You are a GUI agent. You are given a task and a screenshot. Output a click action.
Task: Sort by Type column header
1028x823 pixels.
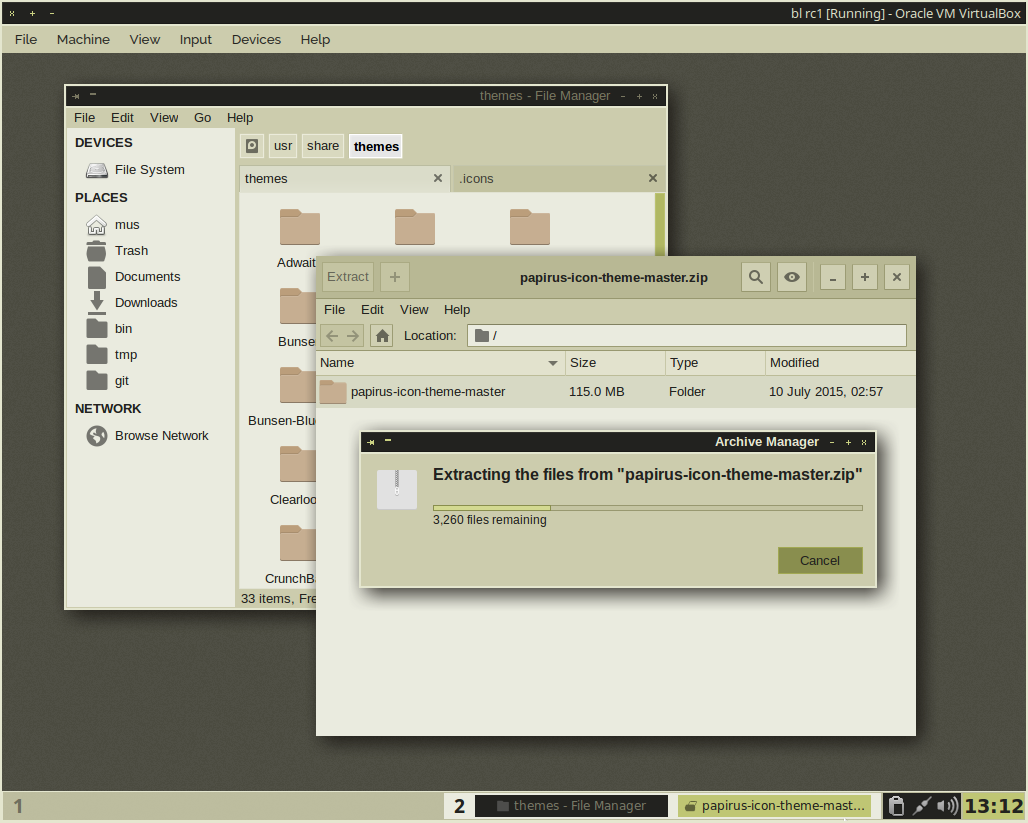tap(715, 363)
